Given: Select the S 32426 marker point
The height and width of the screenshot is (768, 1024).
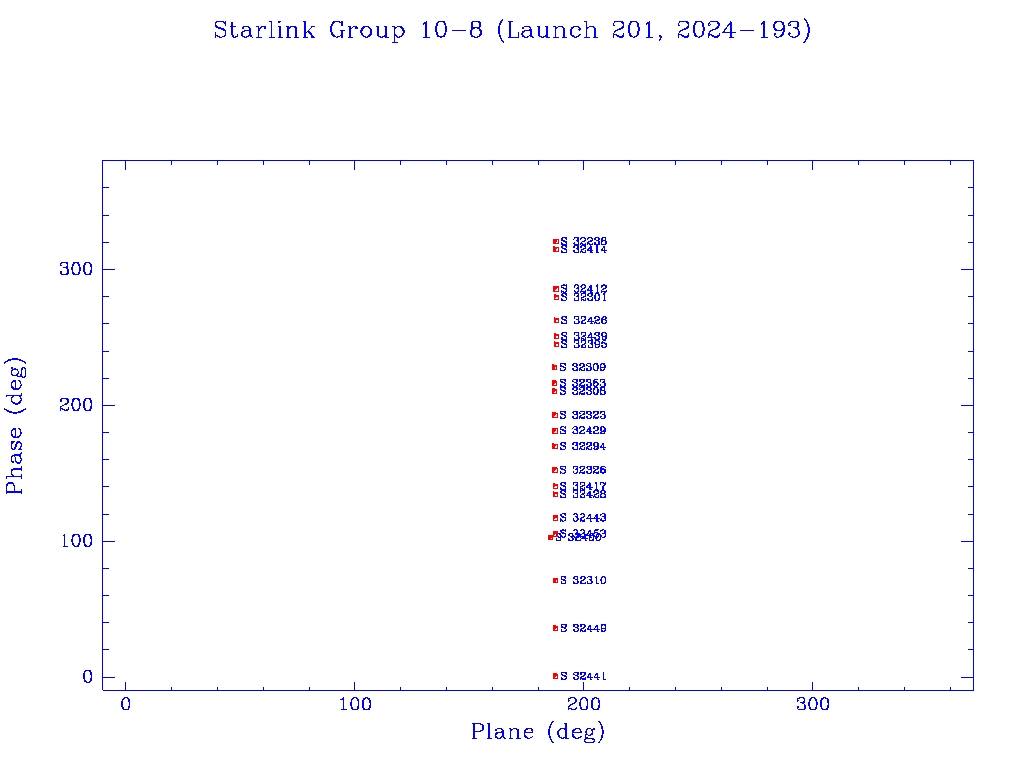Looking at the screenshot, I should (556, 320).
